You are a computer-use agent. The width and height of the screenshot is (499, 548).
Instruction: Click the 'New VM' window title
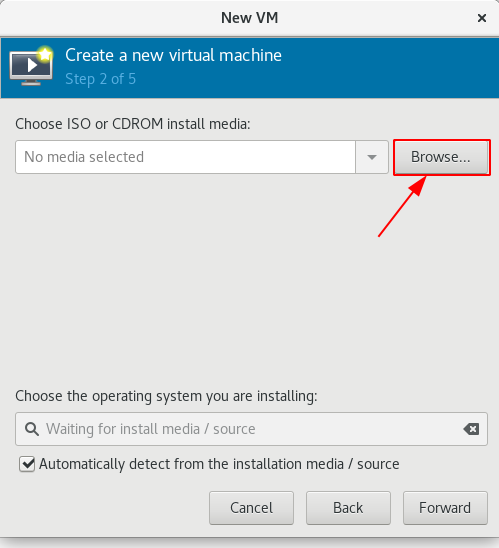tap(250, 18)
